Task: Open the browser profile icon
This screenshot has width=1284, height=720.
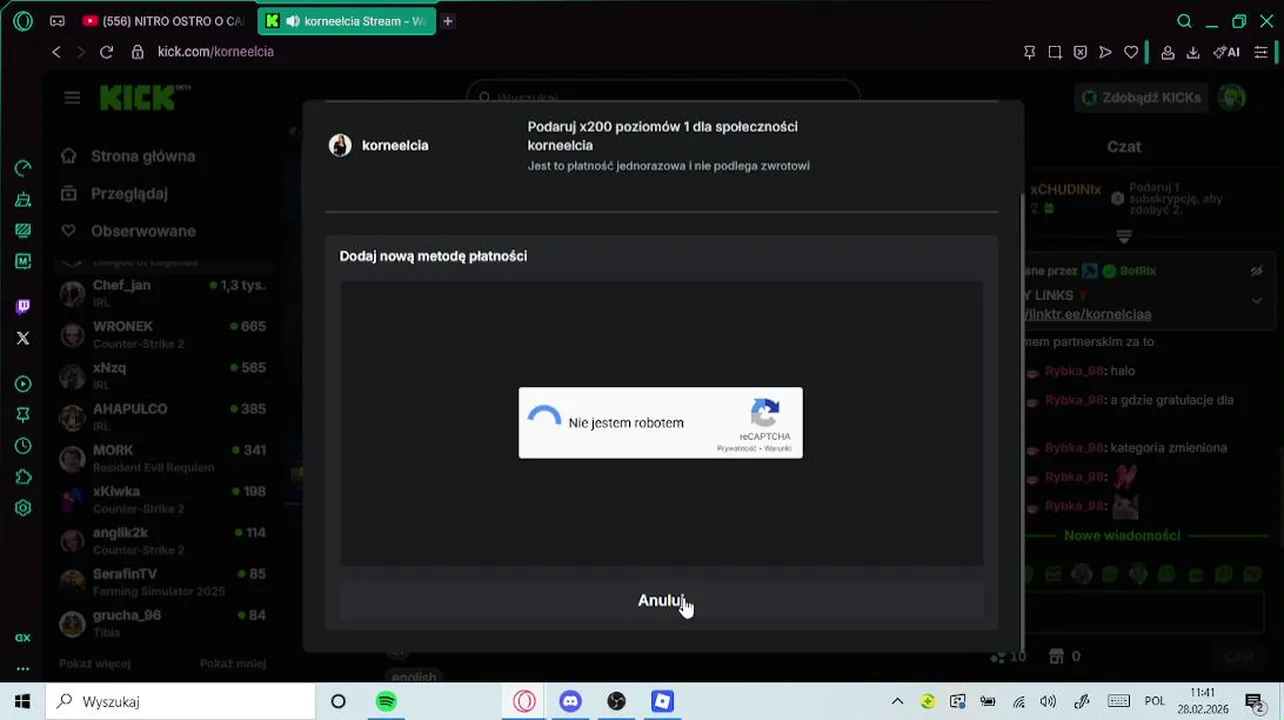Action: (1167, 52)
